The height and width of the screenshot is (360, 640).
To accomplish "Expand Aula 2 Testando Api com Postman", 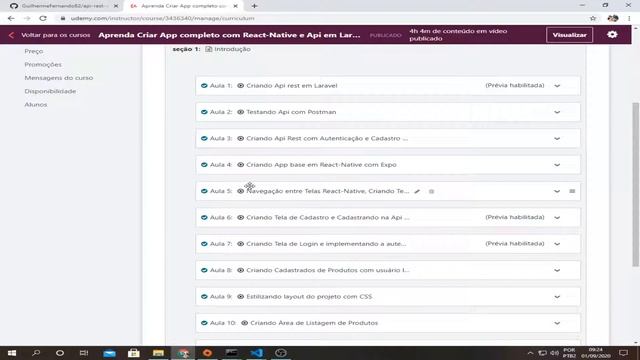I will tap(557, 112).
